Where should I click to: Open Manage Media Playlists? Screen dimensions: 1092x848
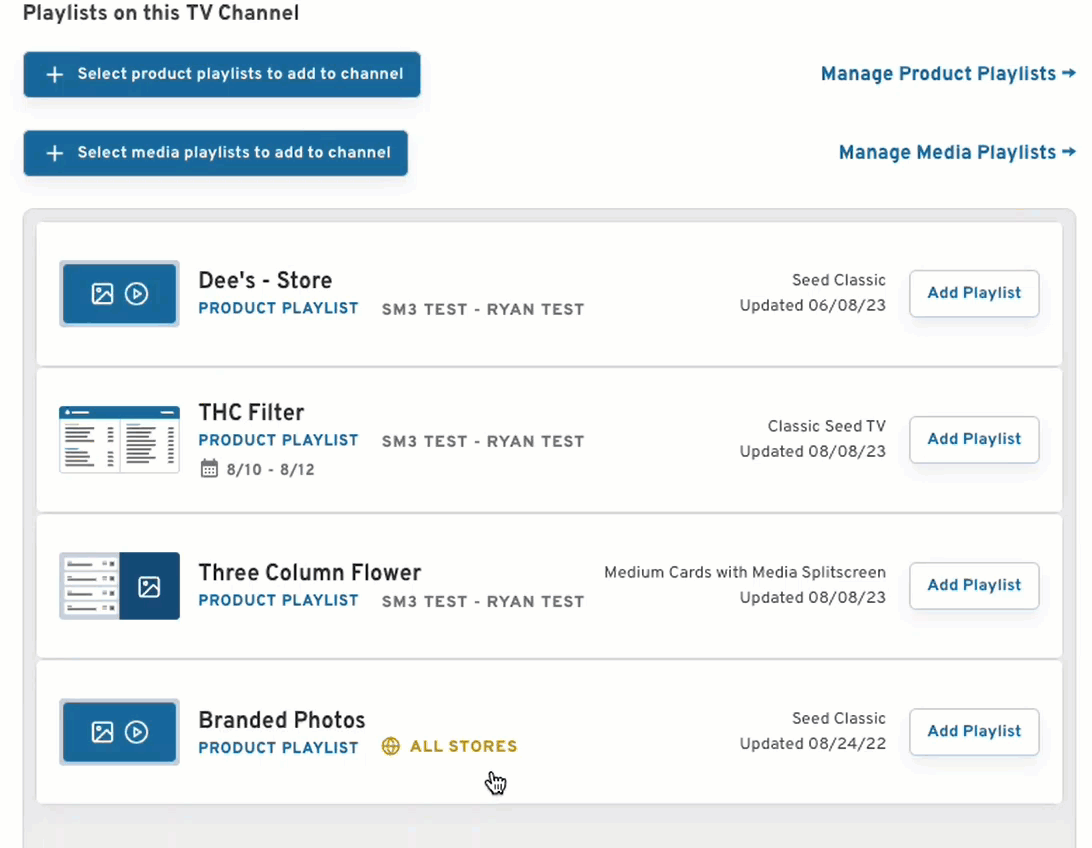(x=955, y=152)
